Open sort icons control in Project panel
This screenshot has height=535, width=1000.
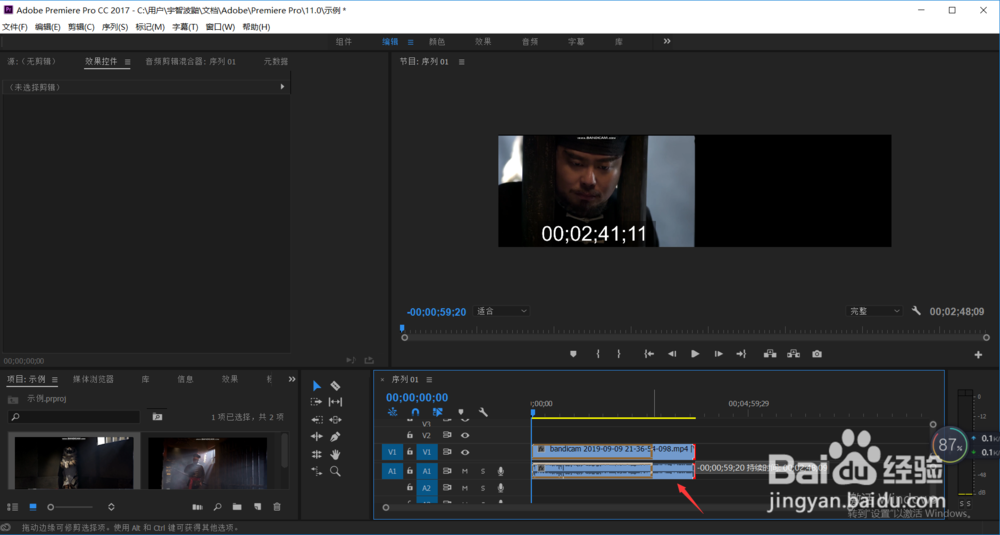[111, 507]
